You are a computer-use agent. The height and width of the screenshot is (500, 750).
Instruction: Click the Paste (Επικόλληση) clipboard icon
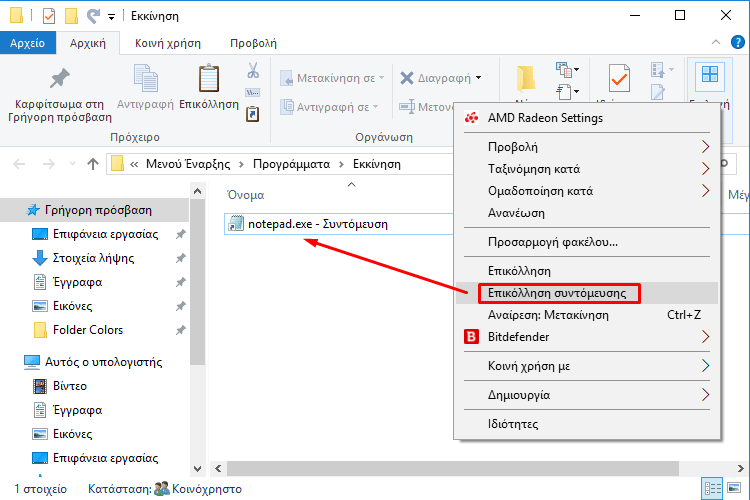[x=209, y=78]
